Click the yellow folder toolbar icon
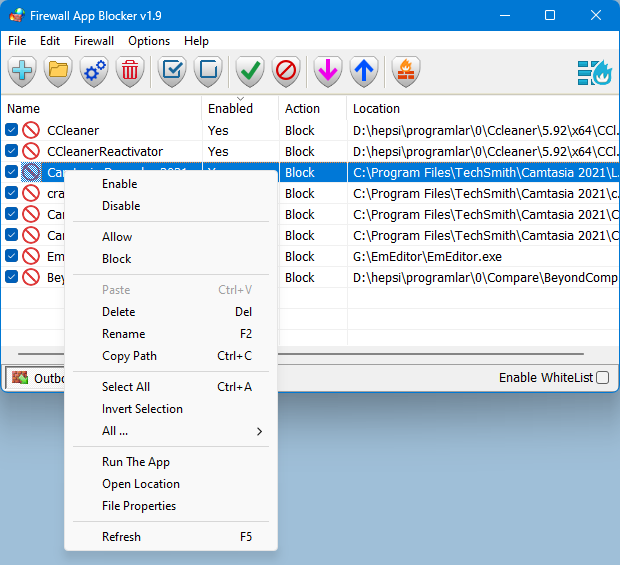Screen dimensions: 620x565 (x=58, y=71)
